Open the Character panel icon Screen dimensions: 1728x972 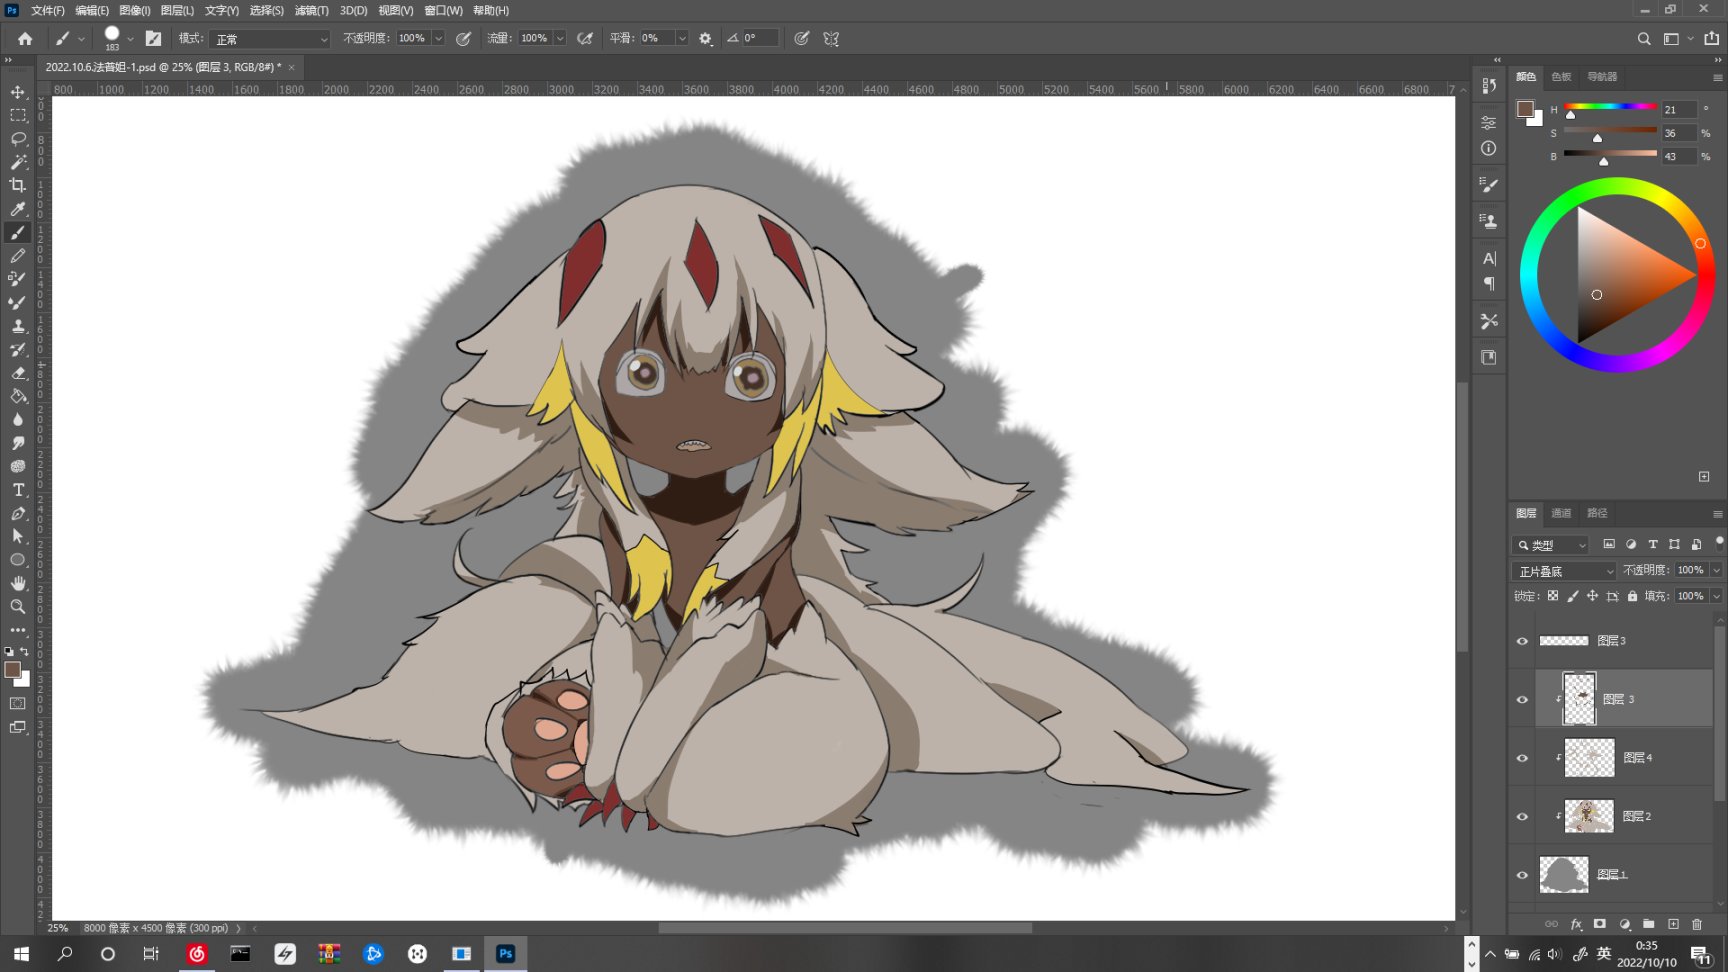pos(1489,258)
